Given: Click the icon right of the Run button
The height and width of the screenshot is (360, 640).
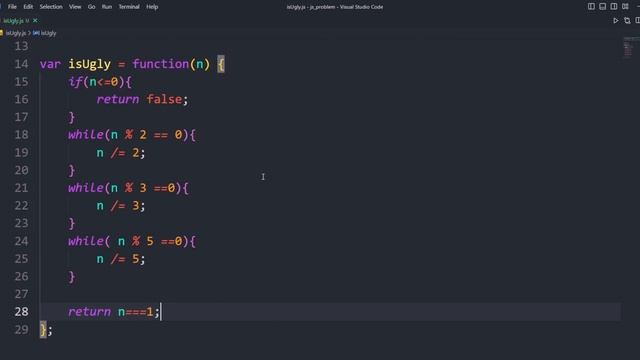Looking at the screenshot, I should click(627, 20).
